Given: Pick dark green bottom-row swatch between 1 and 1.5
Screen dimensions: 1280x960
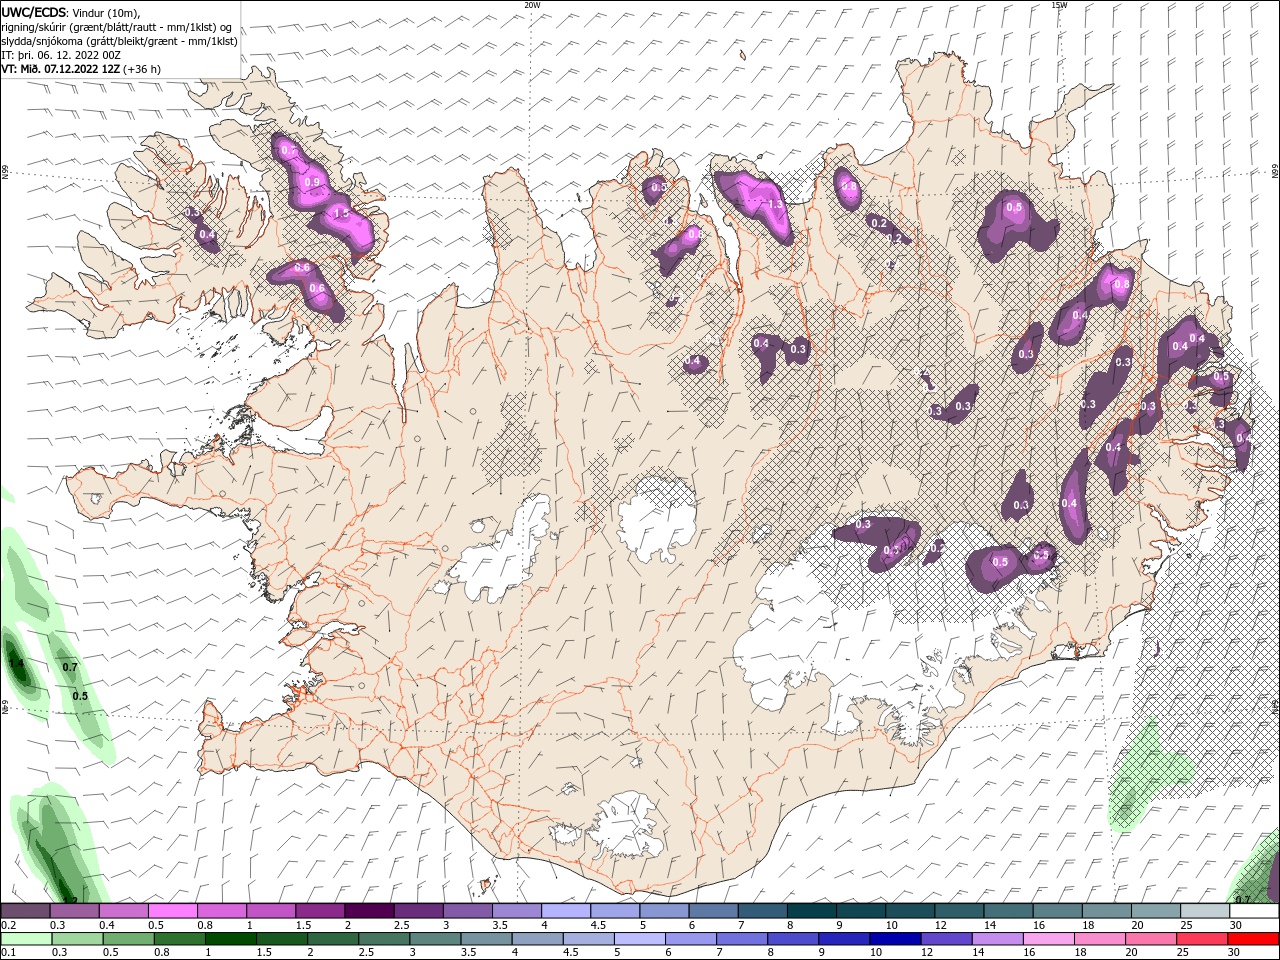Looking at the screenshot, I should pos(229,939).
